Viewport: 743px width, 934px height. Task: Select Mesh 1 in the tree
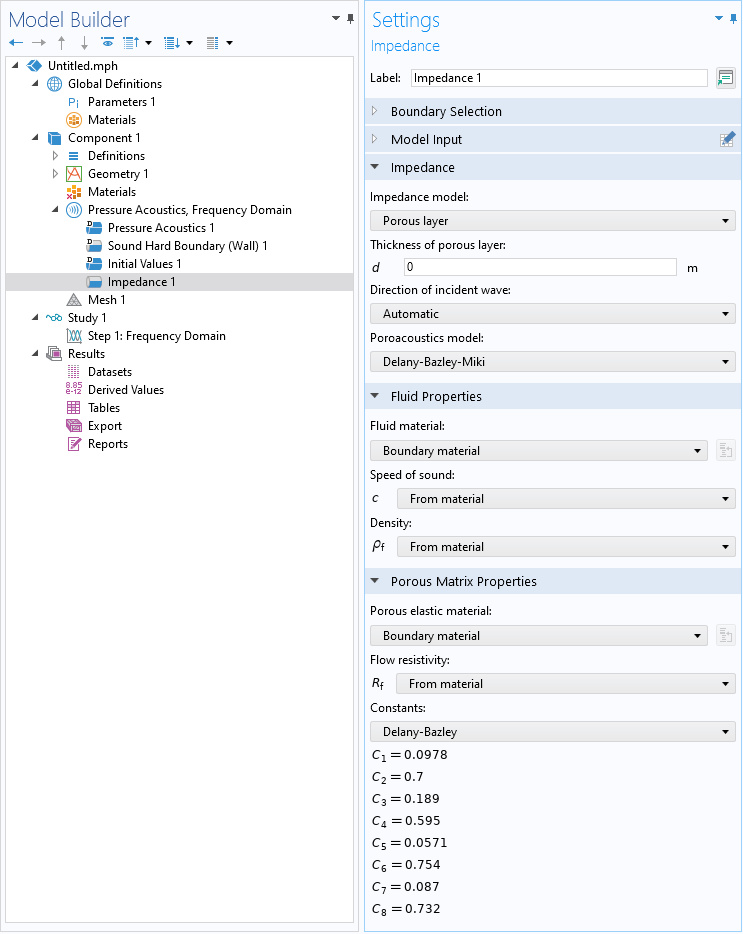pyautogui.click(x=107, y=300)
